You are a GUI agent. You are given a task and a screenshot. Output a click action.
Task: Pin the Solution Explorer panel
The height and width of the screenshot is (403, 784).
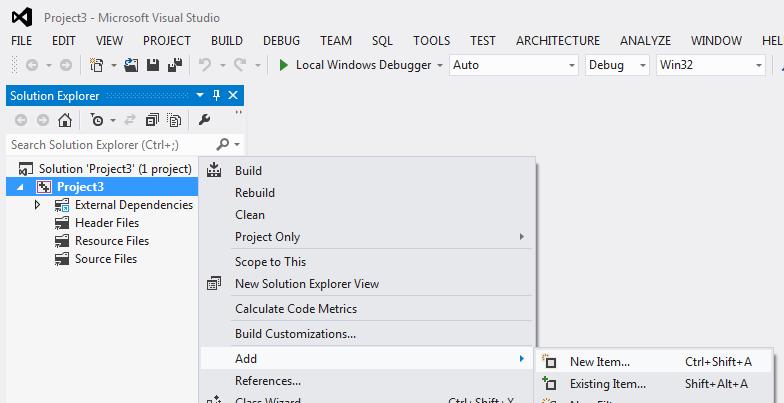216,96
